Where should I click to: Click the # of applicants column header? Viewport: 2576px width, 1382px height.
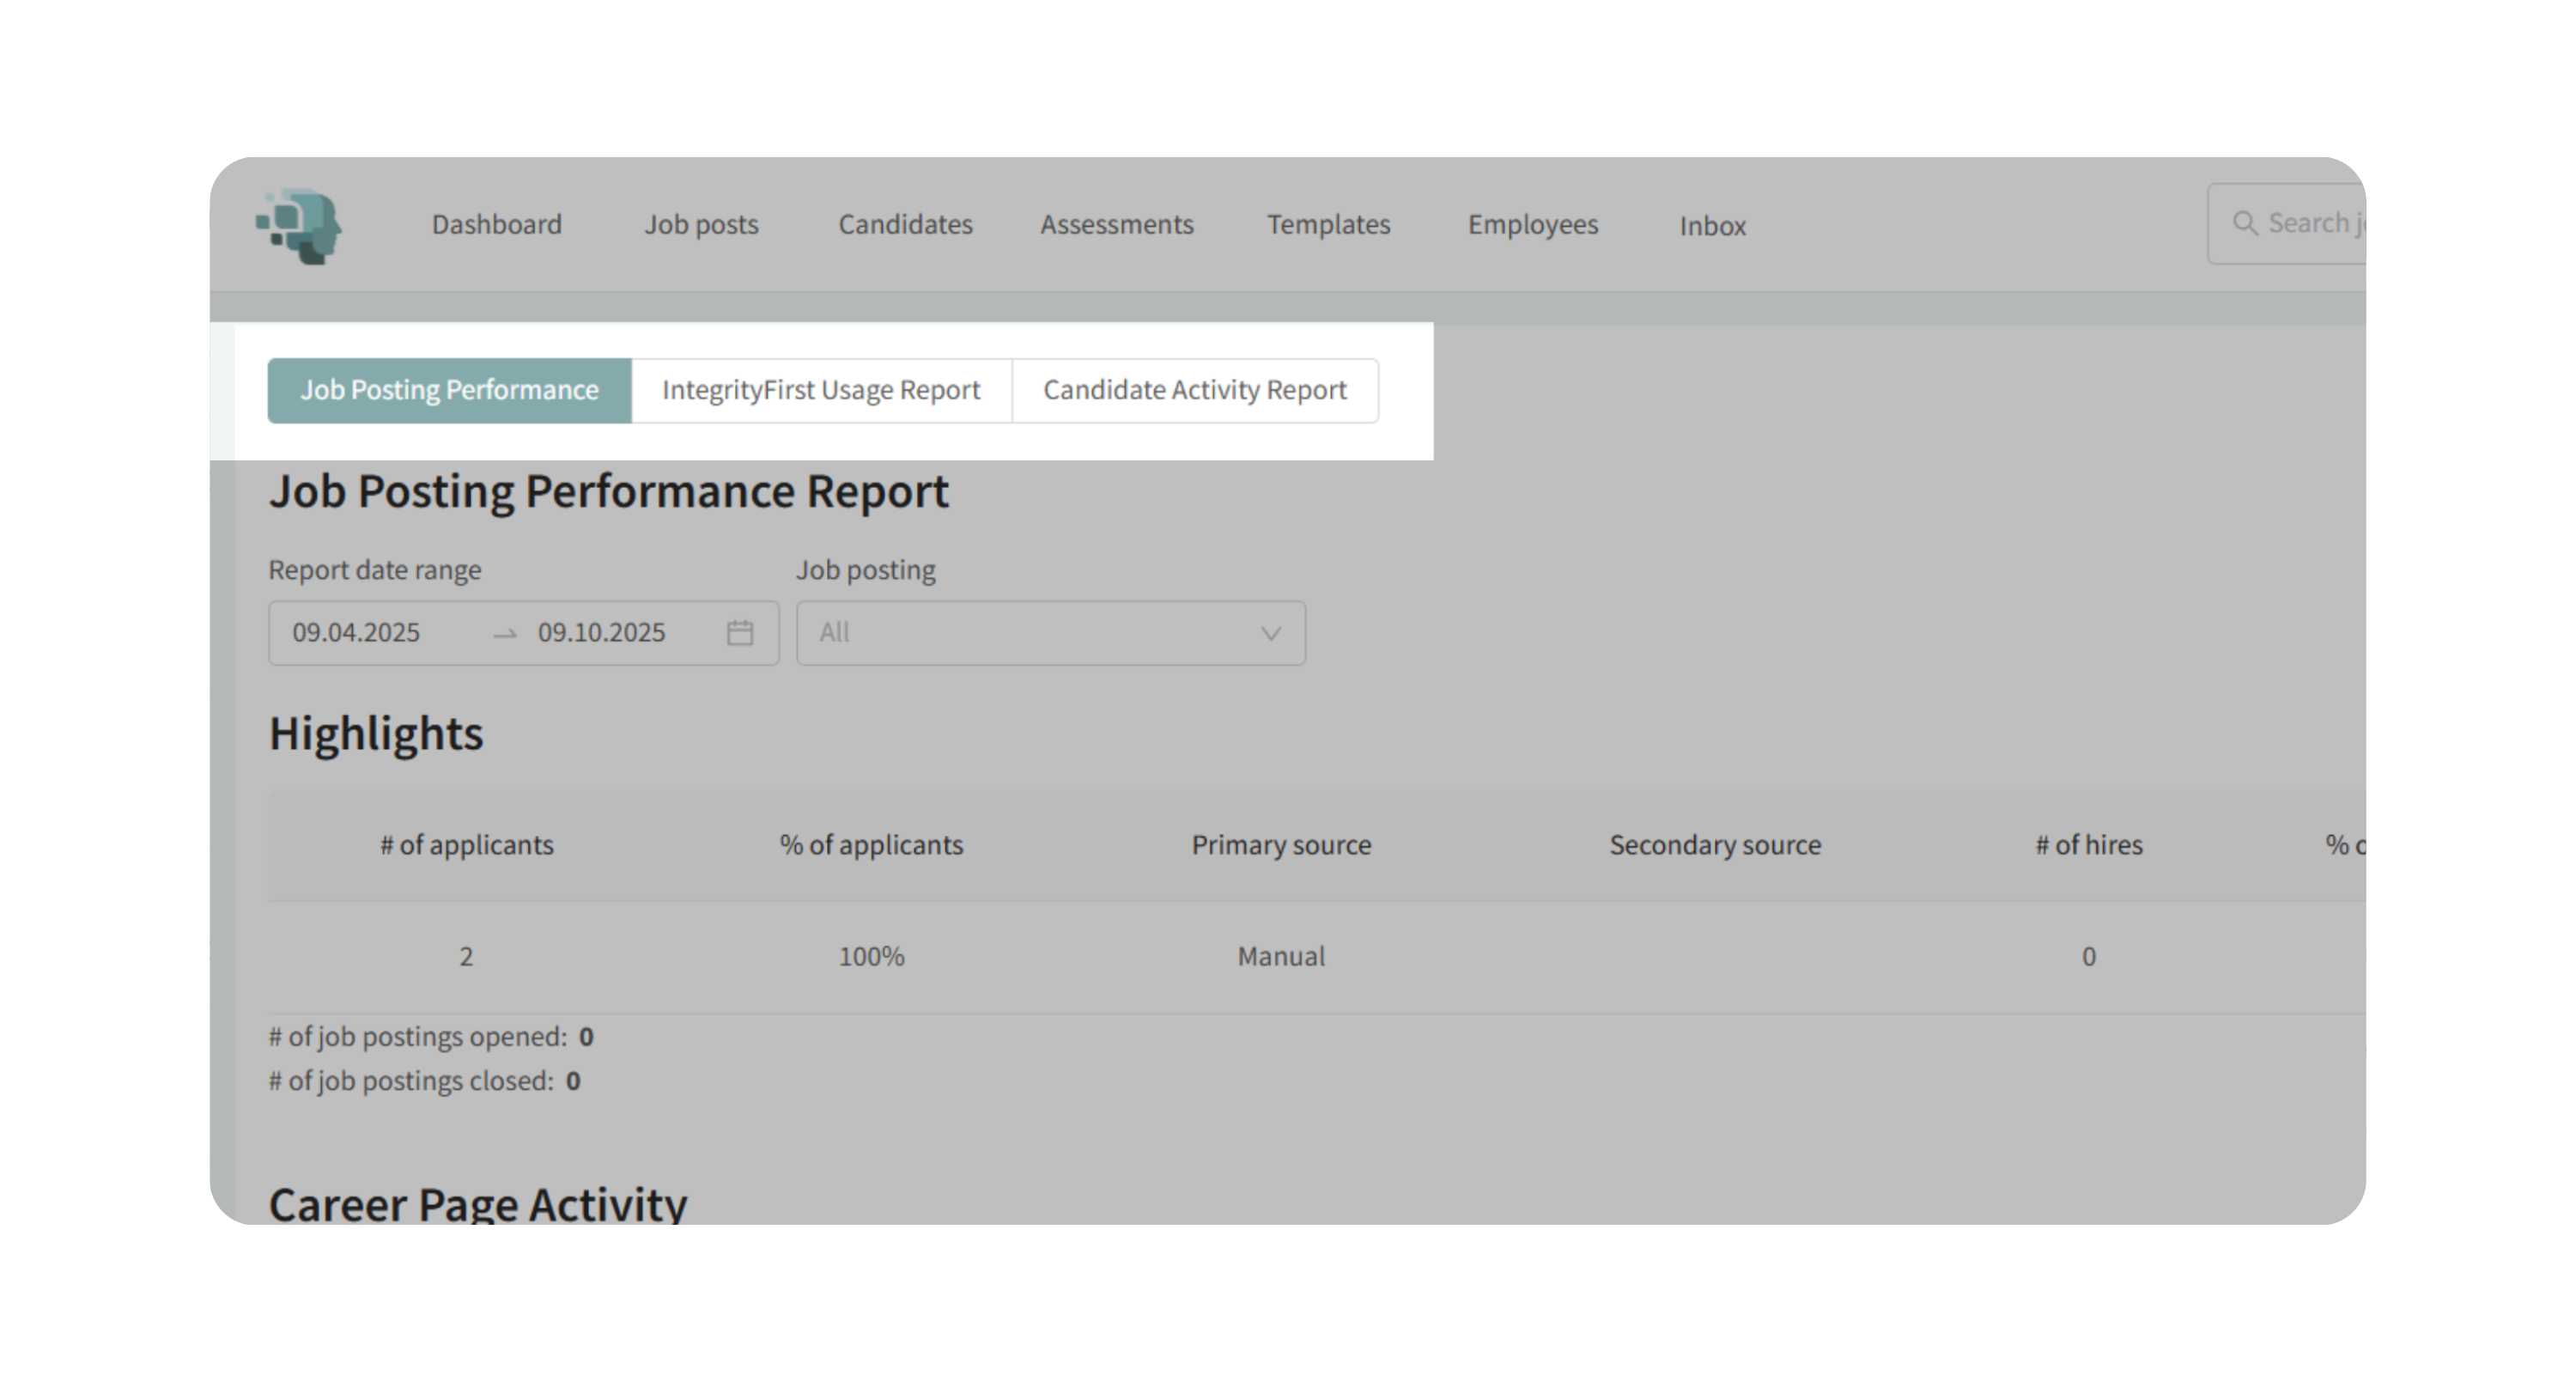pyautogui.click(x=466, y=845)
